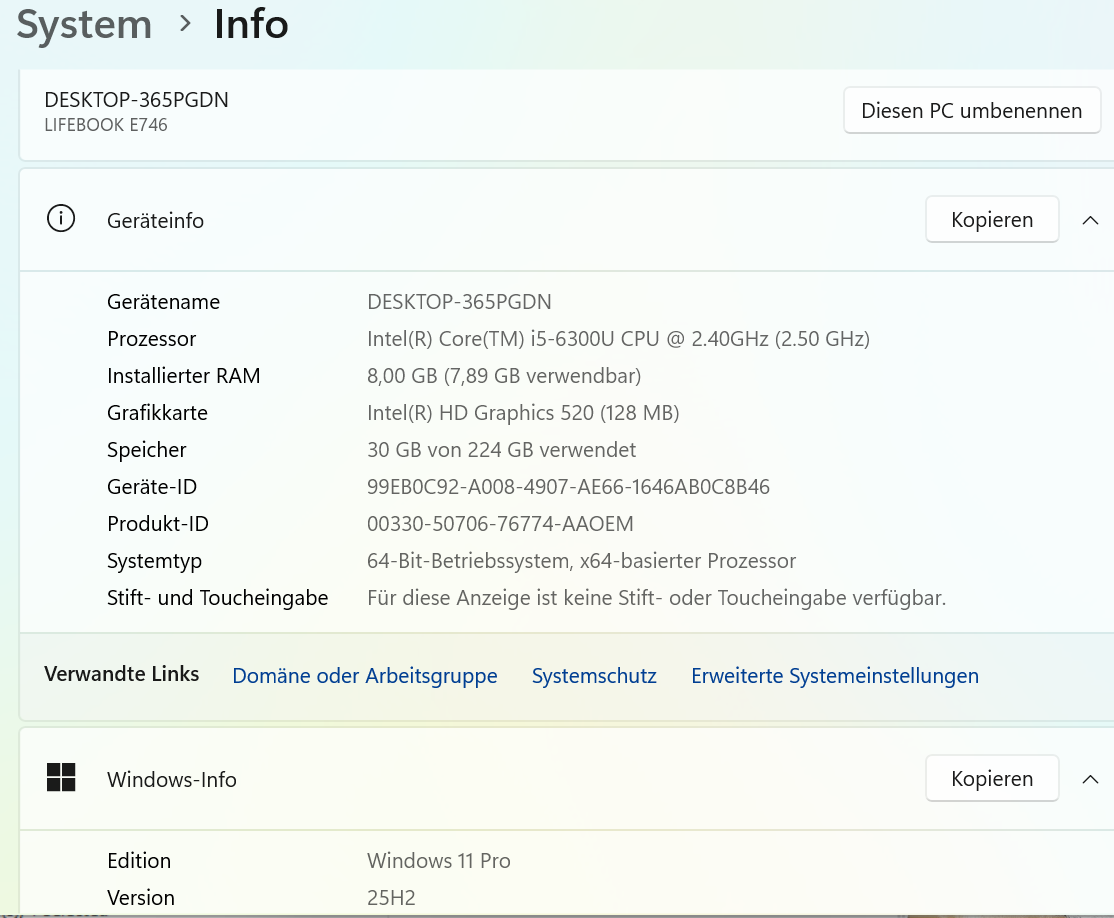The image size is (1114, 918).
Task: Select product ID 00330-50706-76774-AAOEM
Action: pos(500,524)
